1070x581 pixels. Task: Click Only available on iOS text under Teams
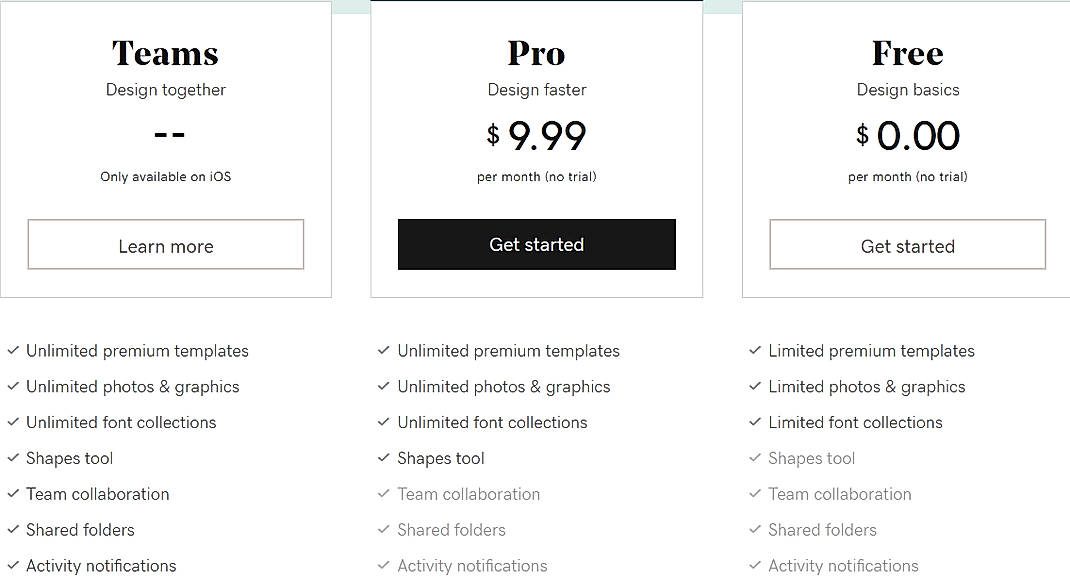pos(165,176)
